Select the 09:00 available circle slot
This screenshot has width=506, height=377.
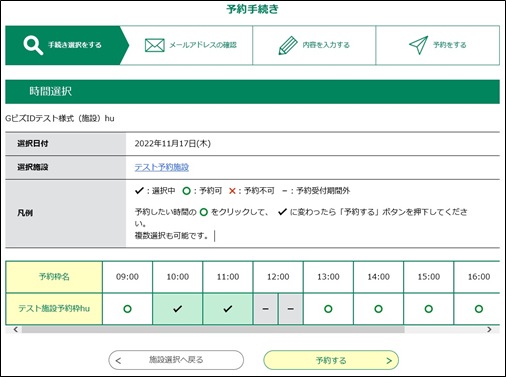pyautogui.click(x=127, y=309)
